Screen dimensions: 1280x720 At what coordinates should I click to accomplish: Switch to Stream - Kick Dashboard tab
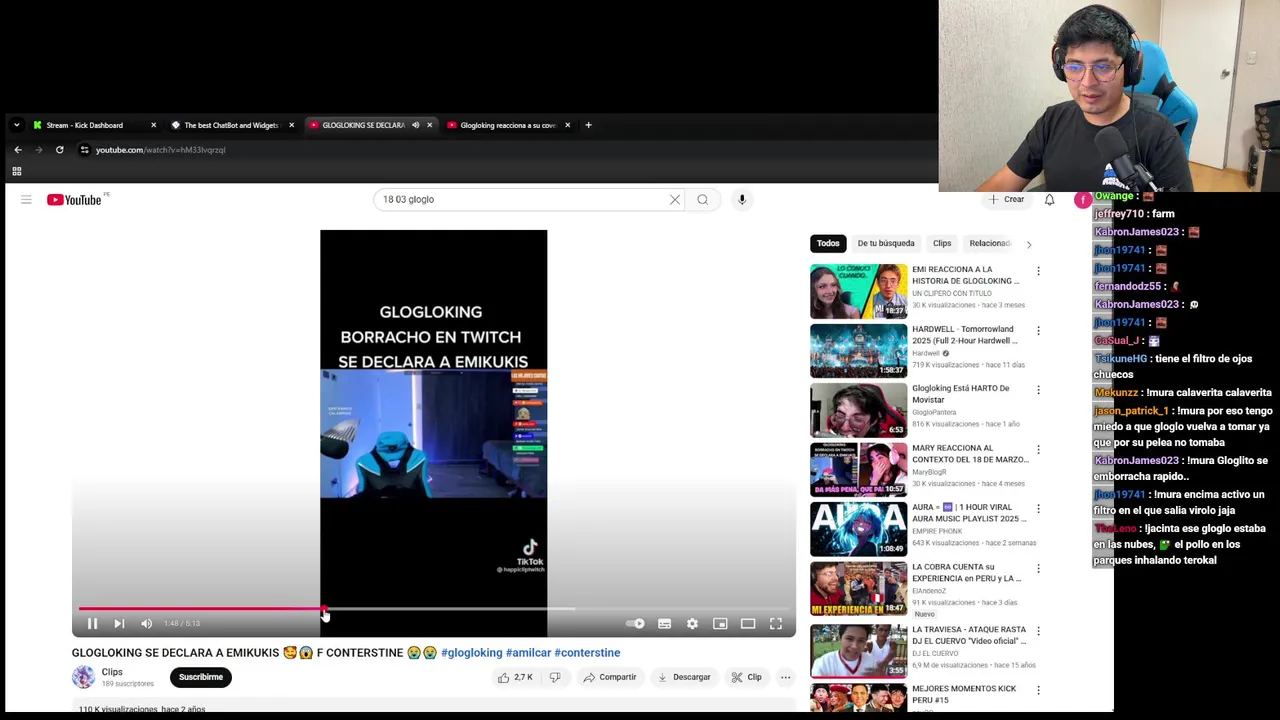[x=92, y=125]
